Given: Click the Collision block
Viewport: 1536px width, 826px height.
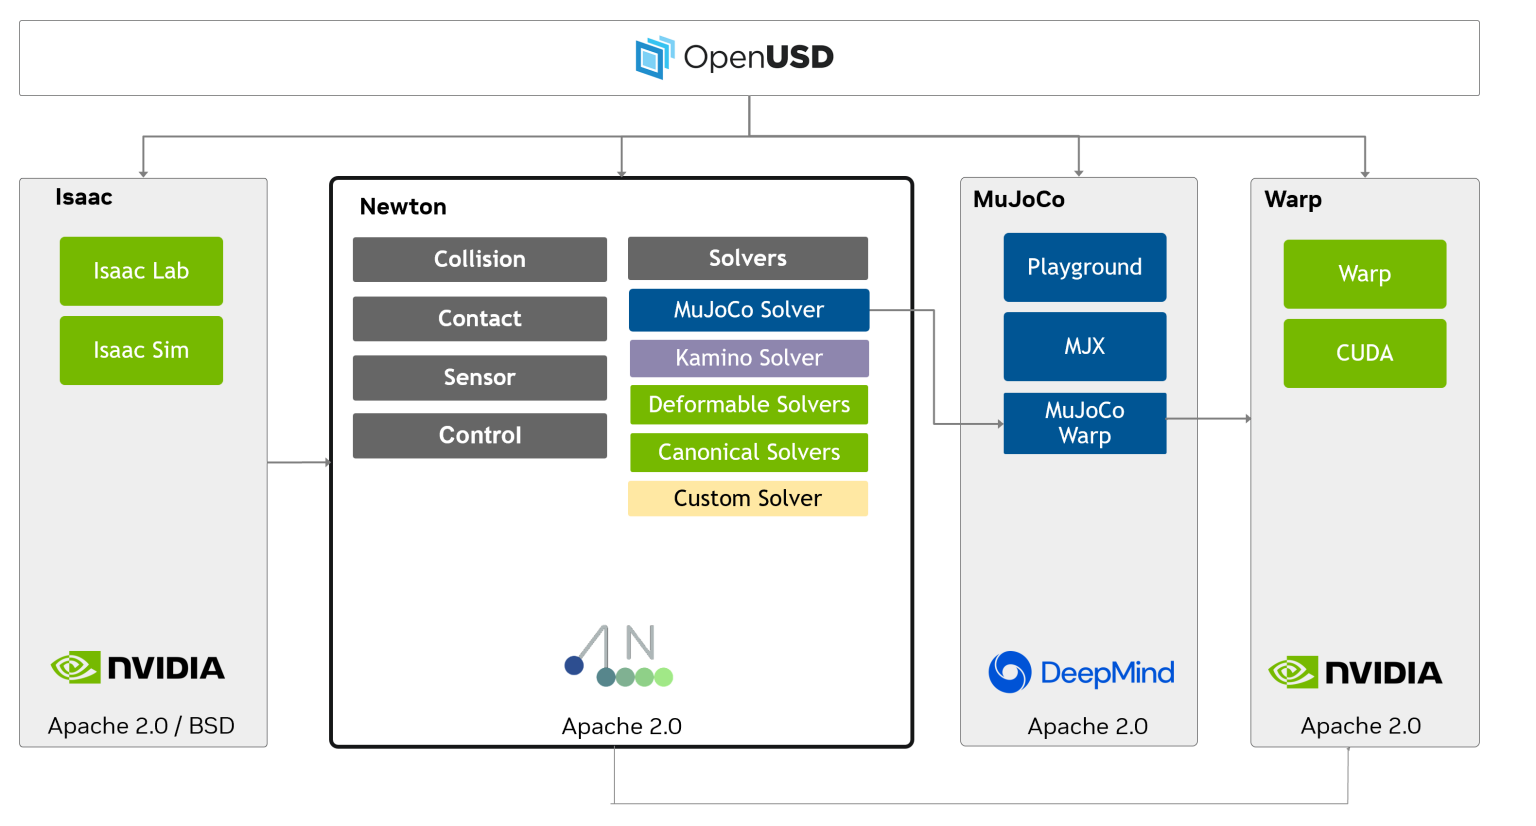Looking at the screenshot, I should [480, 259].
